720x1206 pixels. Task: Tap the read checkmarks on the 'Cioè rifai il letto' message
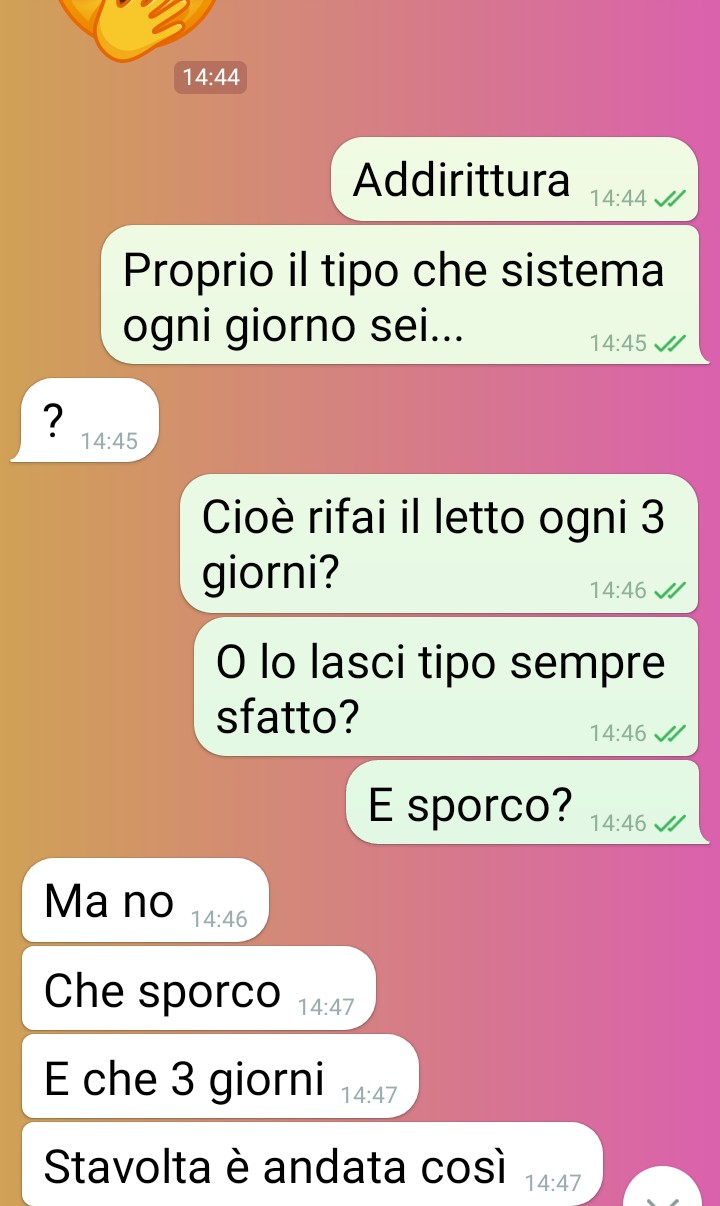coord(669,592)
